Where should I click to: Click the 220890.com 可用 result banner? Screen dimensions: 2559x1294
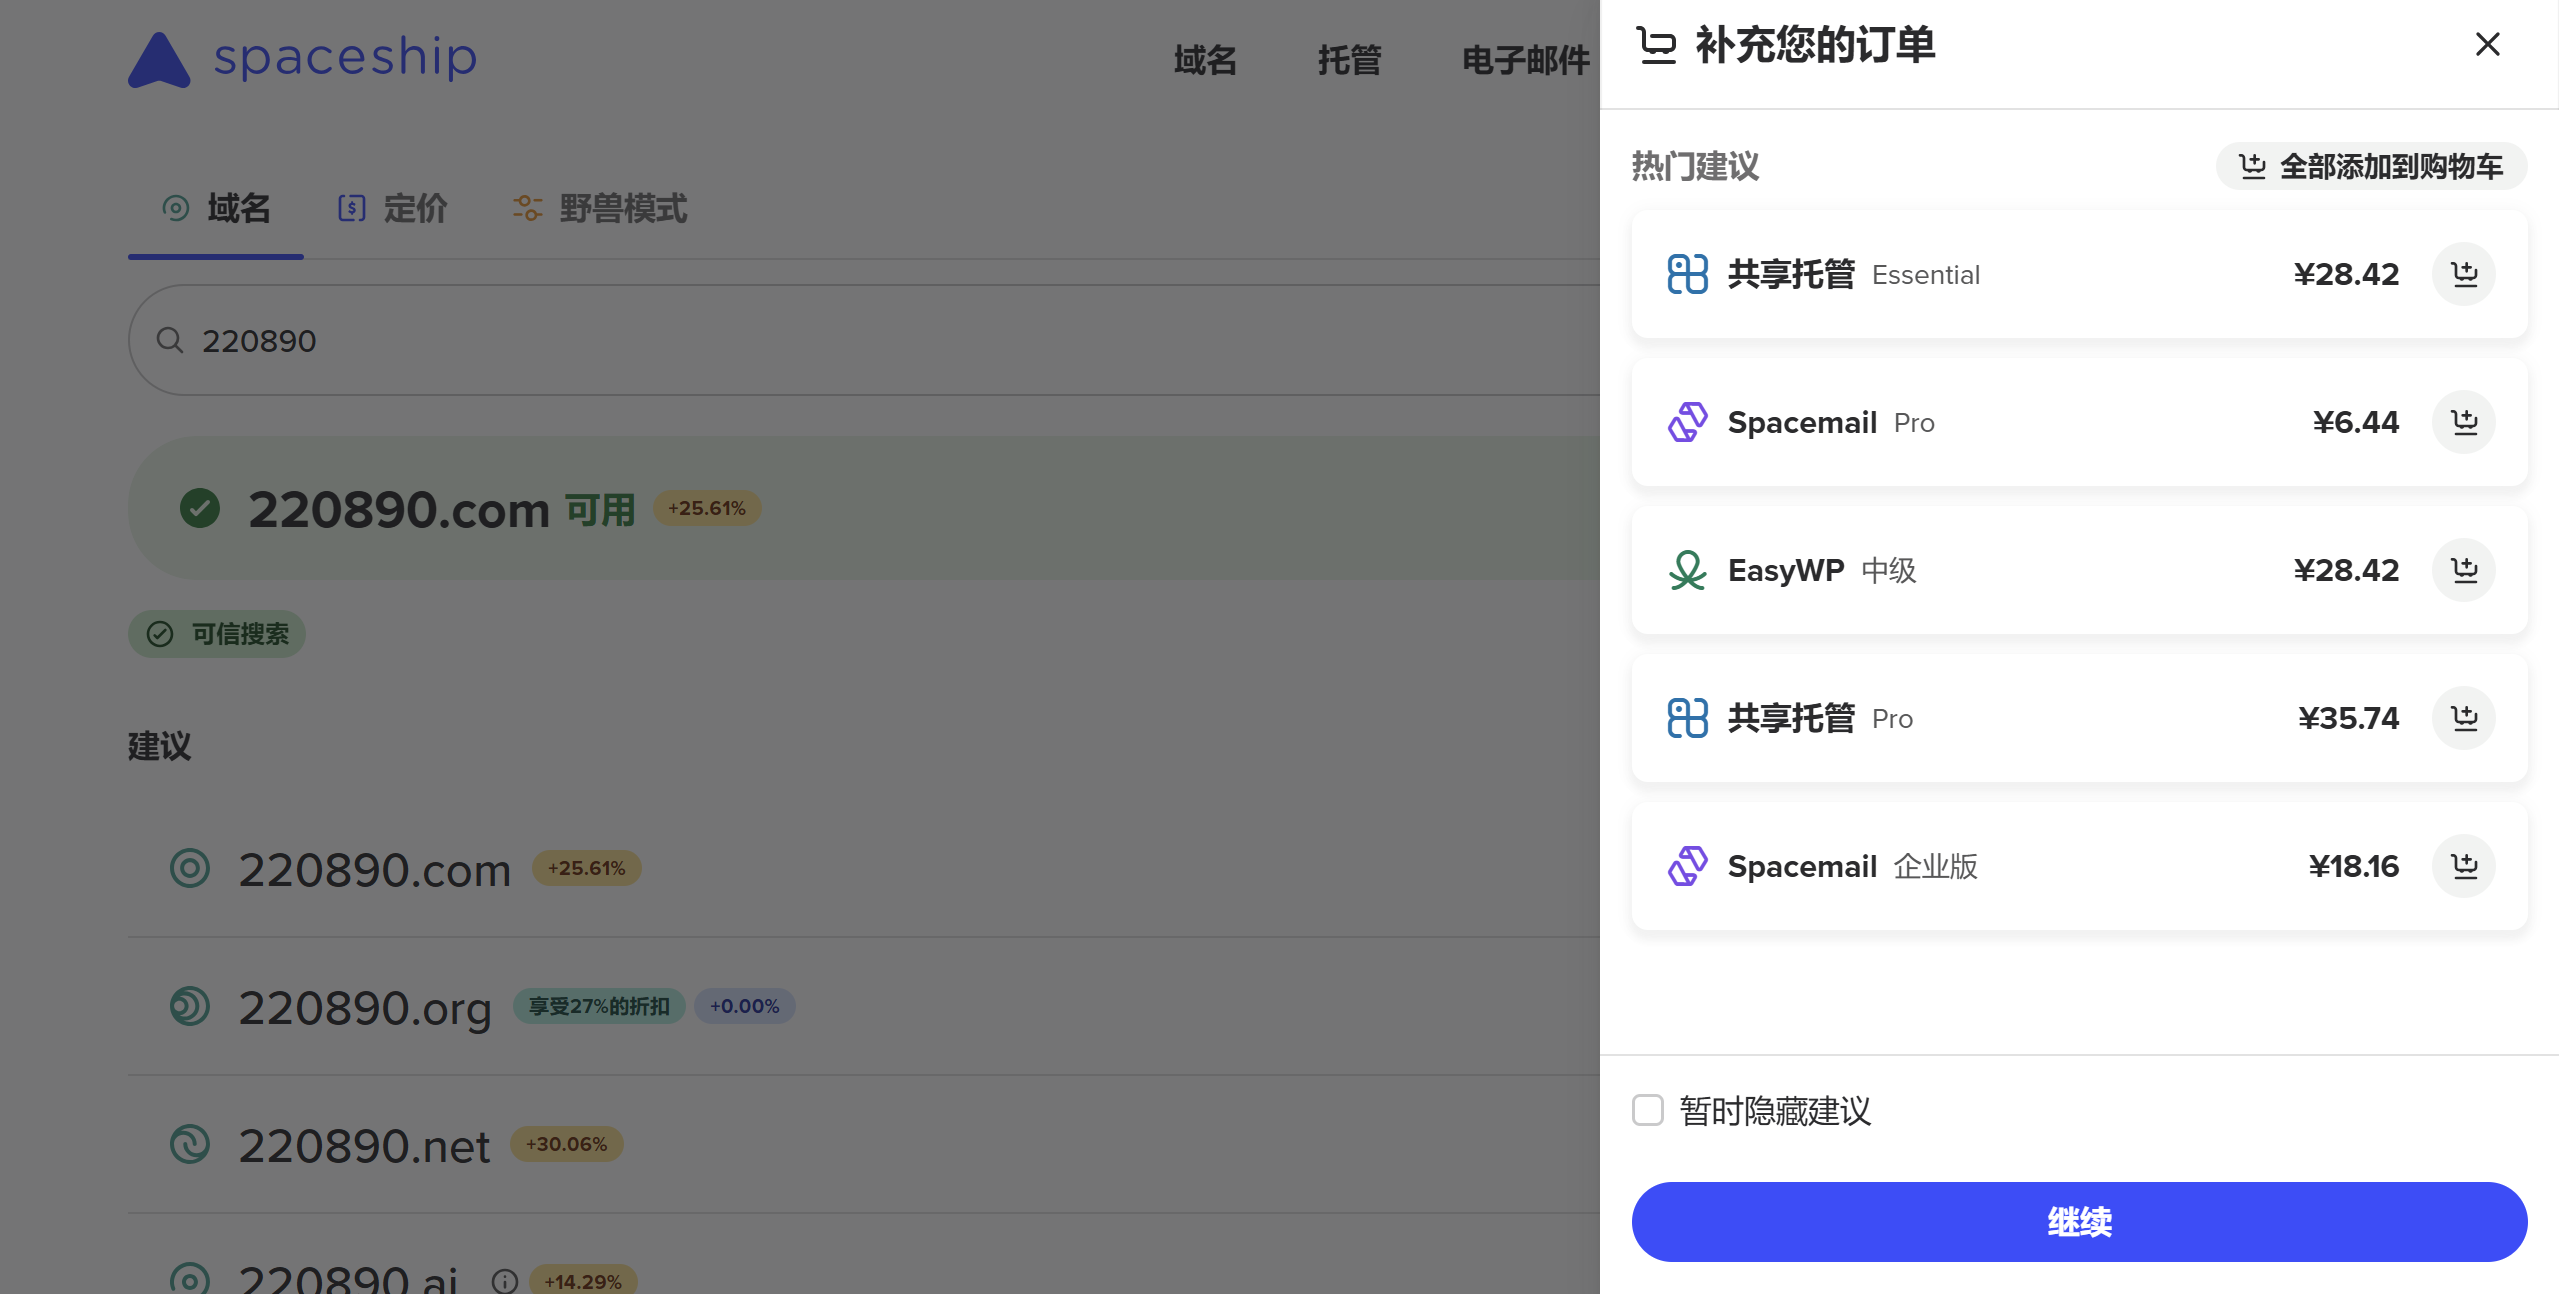point(864,508)
